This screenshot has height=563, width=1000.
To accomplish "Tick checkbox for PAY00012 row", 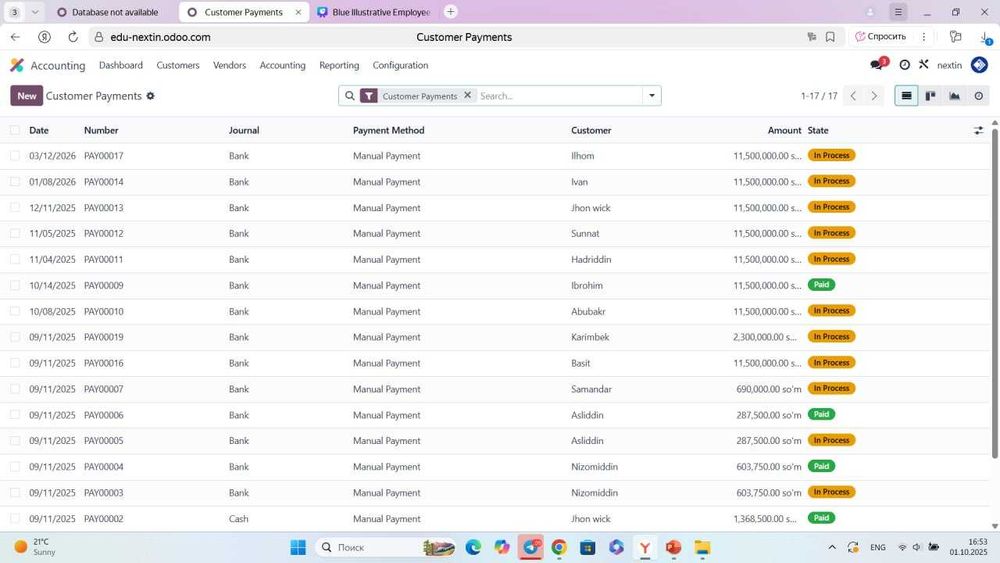I will pyautogui.click(x=15, y=233).
